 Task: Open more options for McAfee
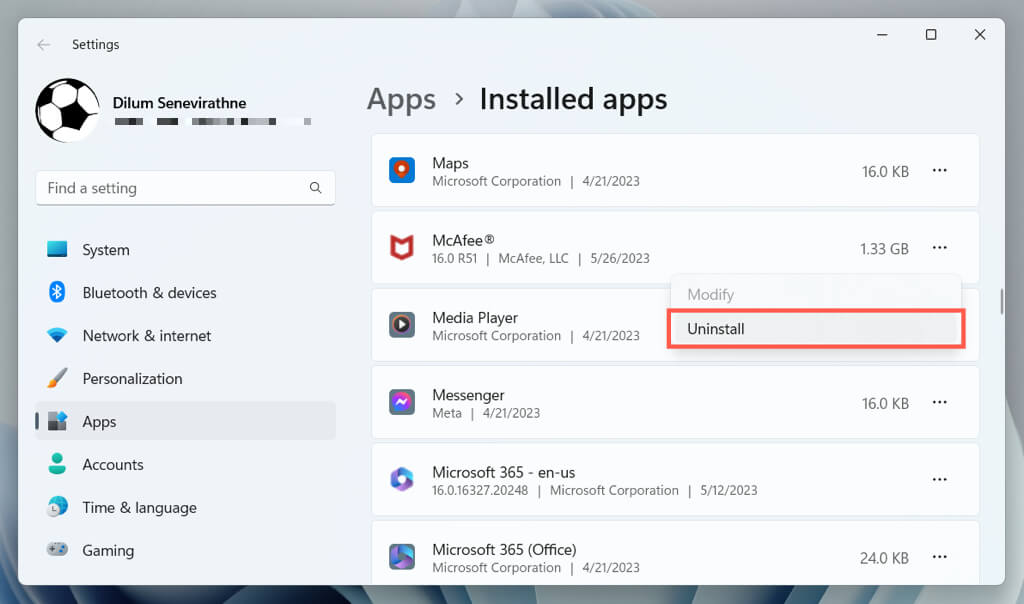[940, 247]
